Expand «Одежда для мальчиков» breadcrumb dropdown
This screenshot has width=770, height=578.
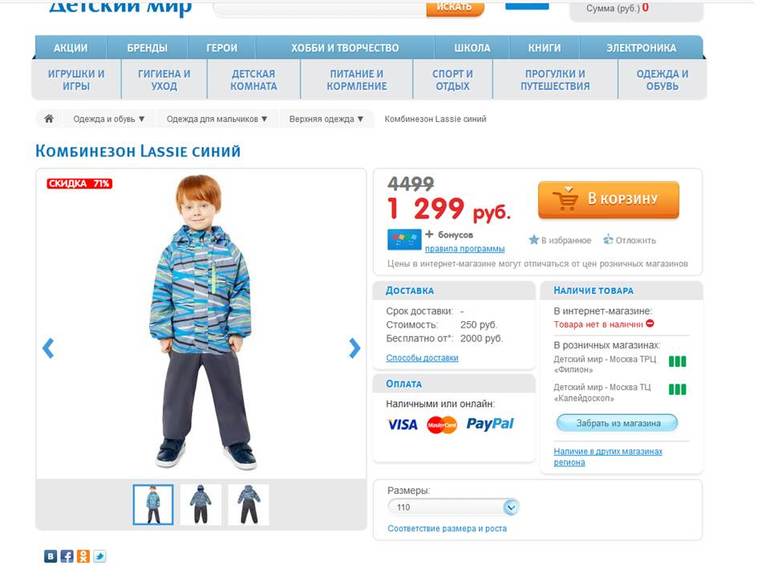coord(217,119)
